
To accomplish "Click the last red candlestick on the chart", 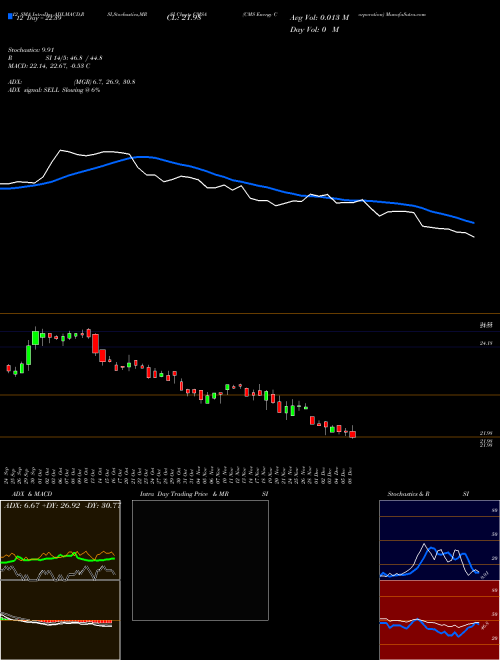I will tap(352, 434).
